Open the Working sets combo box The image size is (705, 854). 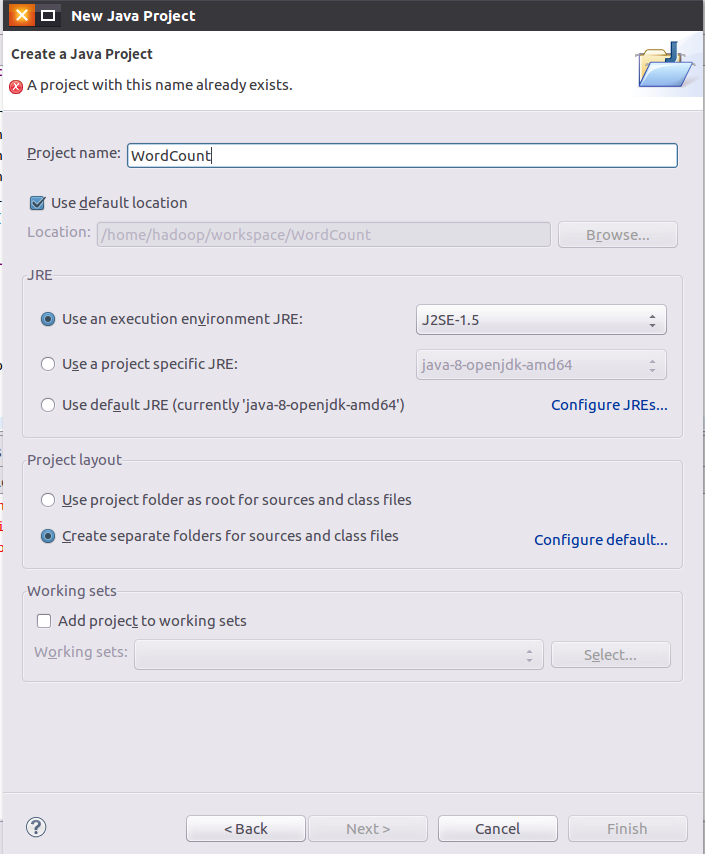339,655
